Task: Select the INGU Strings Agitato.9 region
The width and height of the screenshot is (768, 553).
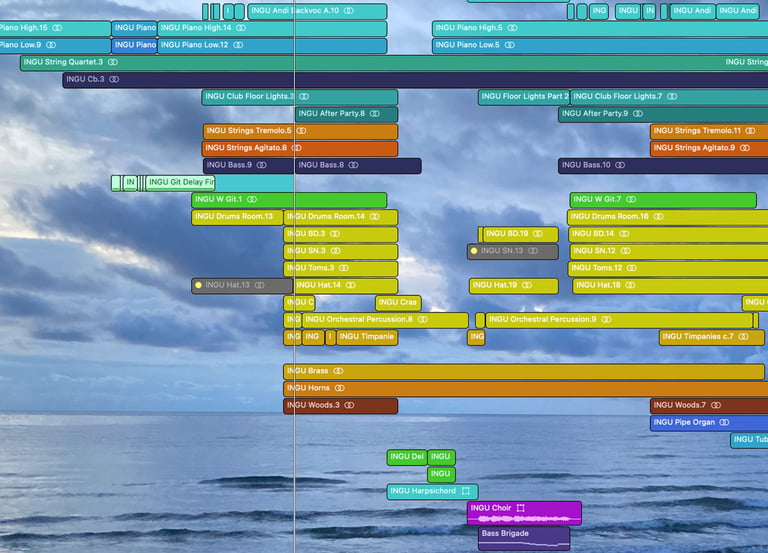Action: point(709,148)
